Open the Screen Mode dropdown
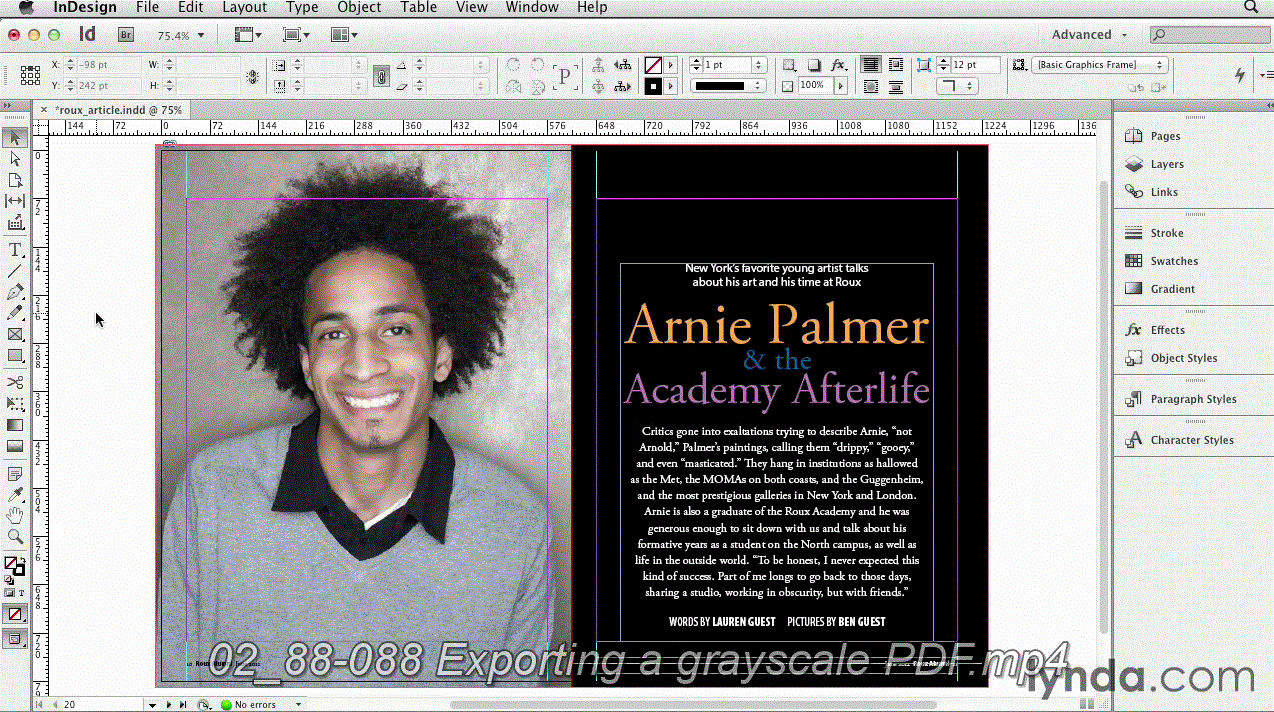This screenshot has height=712, width=1274. pos(296,35)
